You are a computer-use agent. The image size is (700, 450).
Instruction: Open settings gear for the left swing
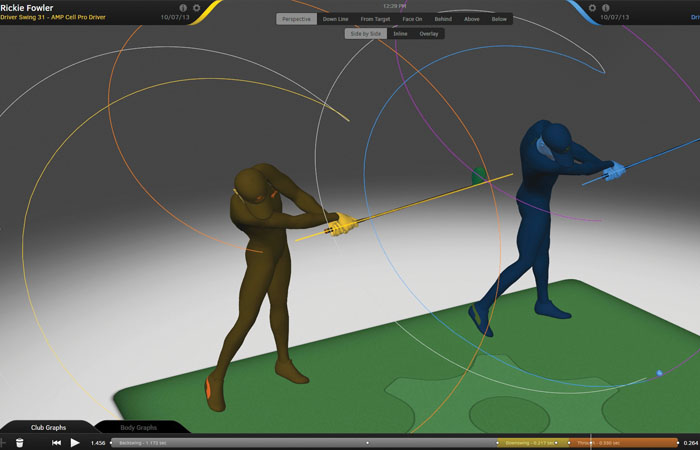tap(197, 8)
